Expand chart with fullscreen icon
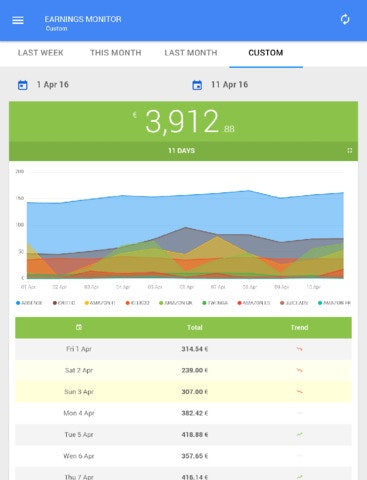367x480 pixels. pos(349,151)
